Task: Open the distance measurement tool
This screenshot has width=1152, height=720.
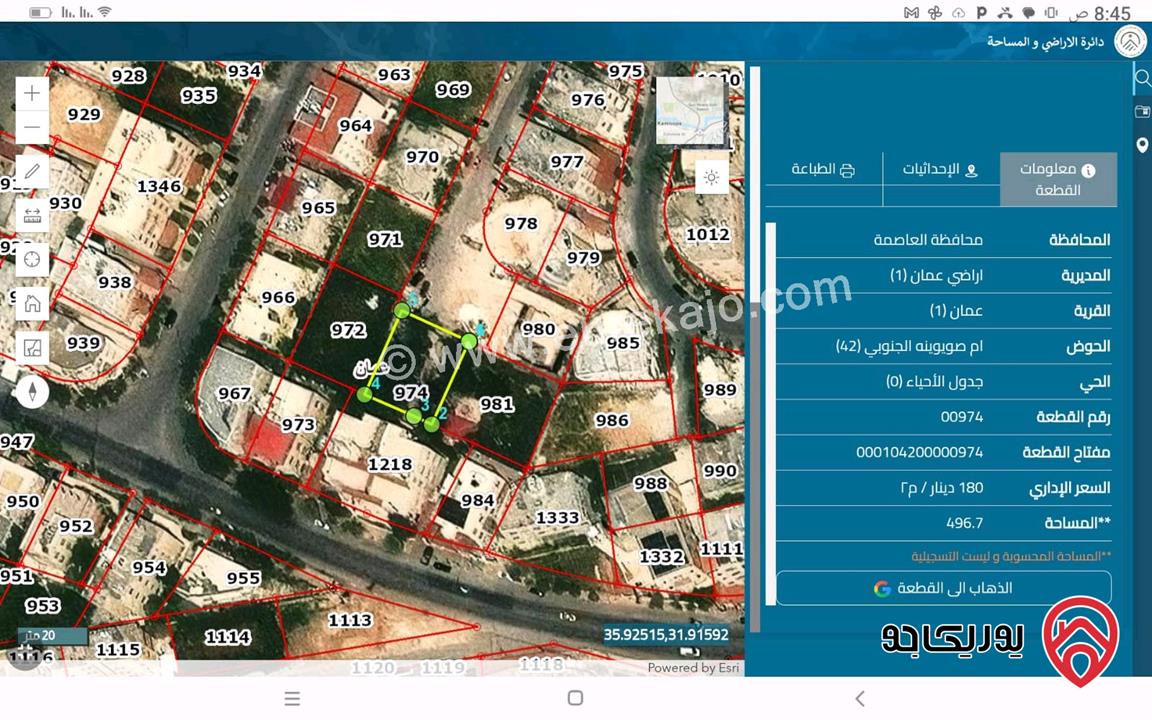Action: [x=32, y=215]
